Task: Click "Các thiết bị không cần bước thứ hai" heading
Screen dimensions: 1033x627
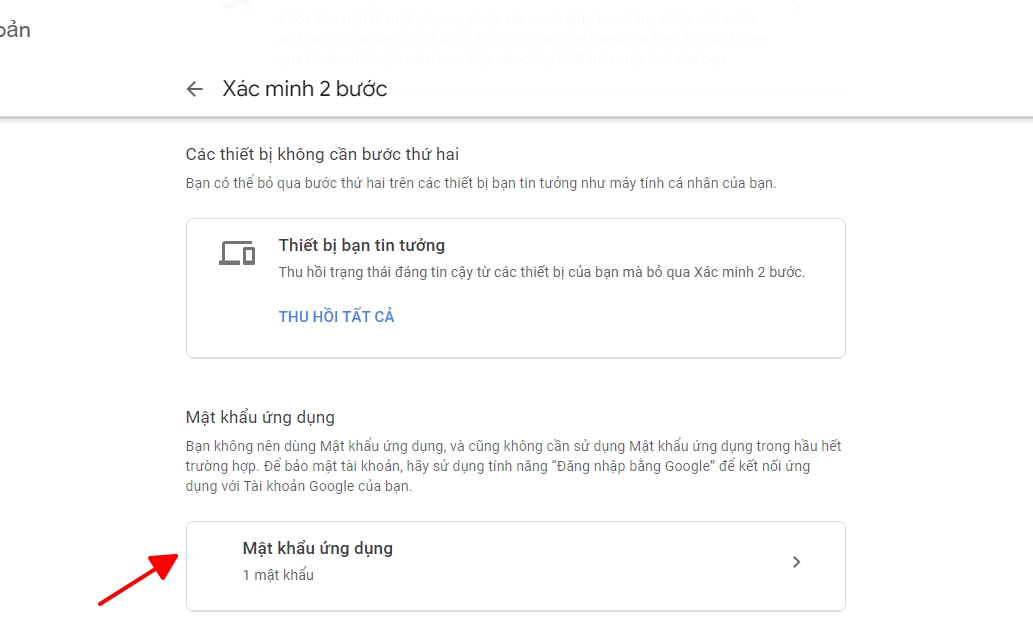Action: tap(322, 154)
